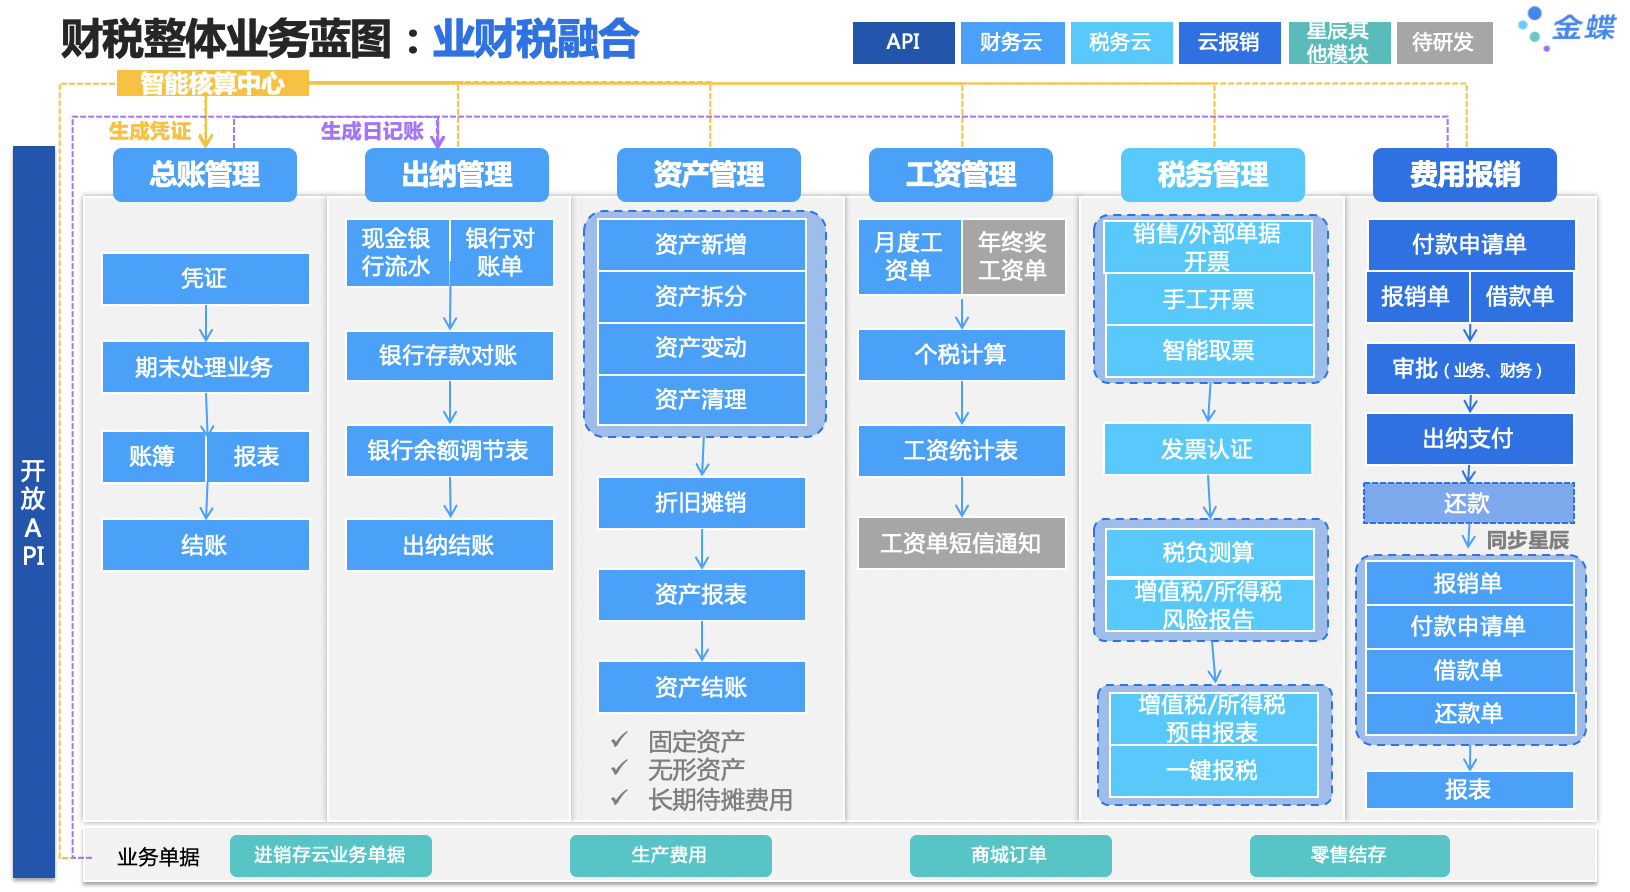This screenshot has width=1630, height=892.
Task: Click the vertical 开放API bar
Action: click(34, 512)
